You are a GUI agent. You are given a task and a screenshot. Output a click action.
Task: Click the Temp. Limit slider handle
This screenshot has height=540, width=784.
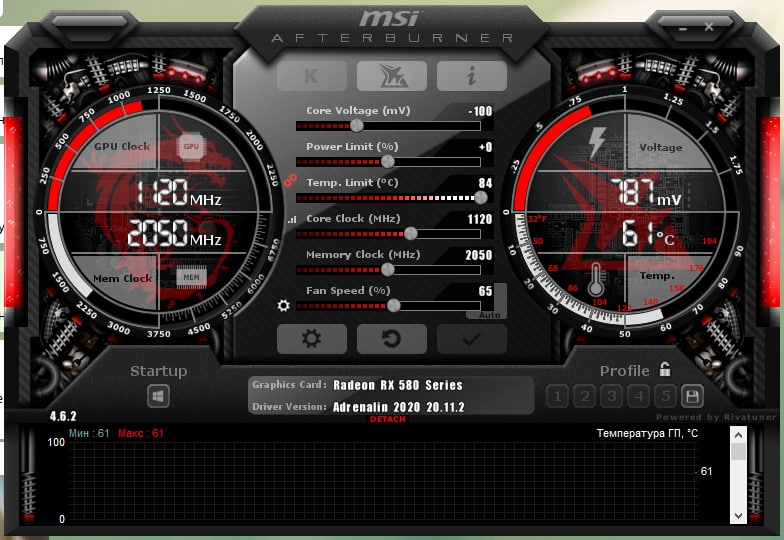click(480, 198)
